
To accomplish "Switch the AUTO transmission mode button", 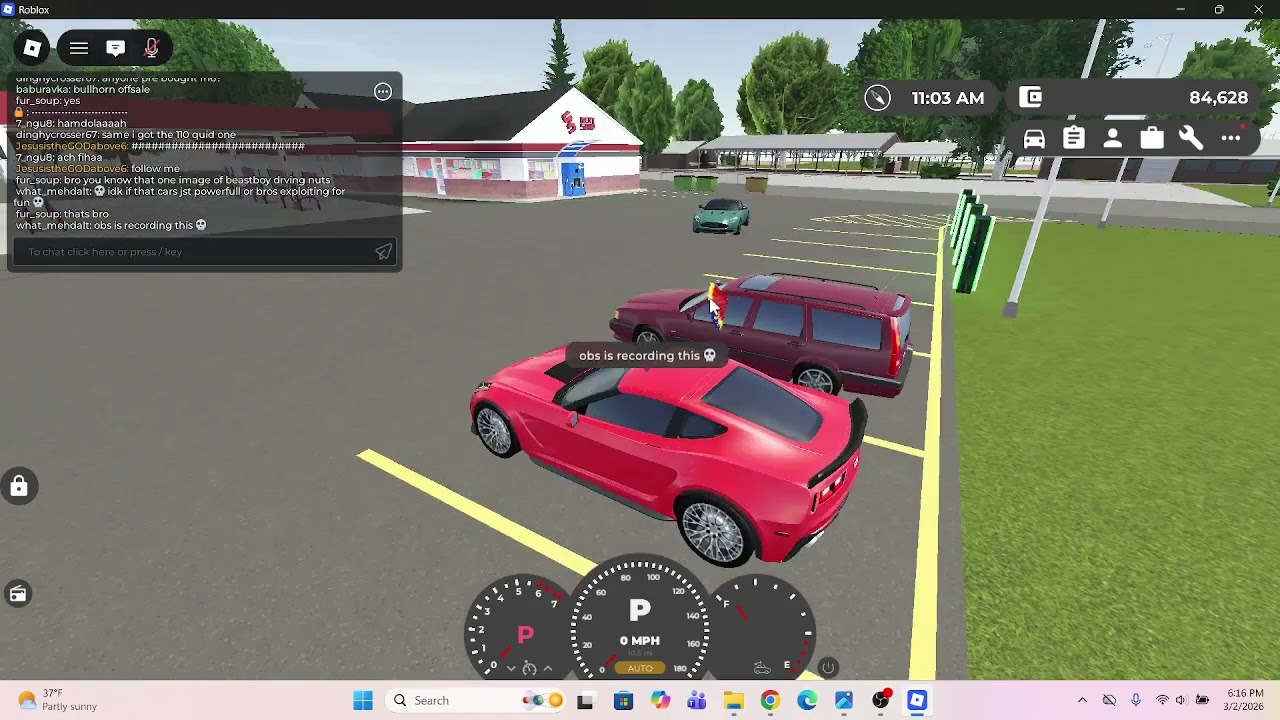I will 640,668.
